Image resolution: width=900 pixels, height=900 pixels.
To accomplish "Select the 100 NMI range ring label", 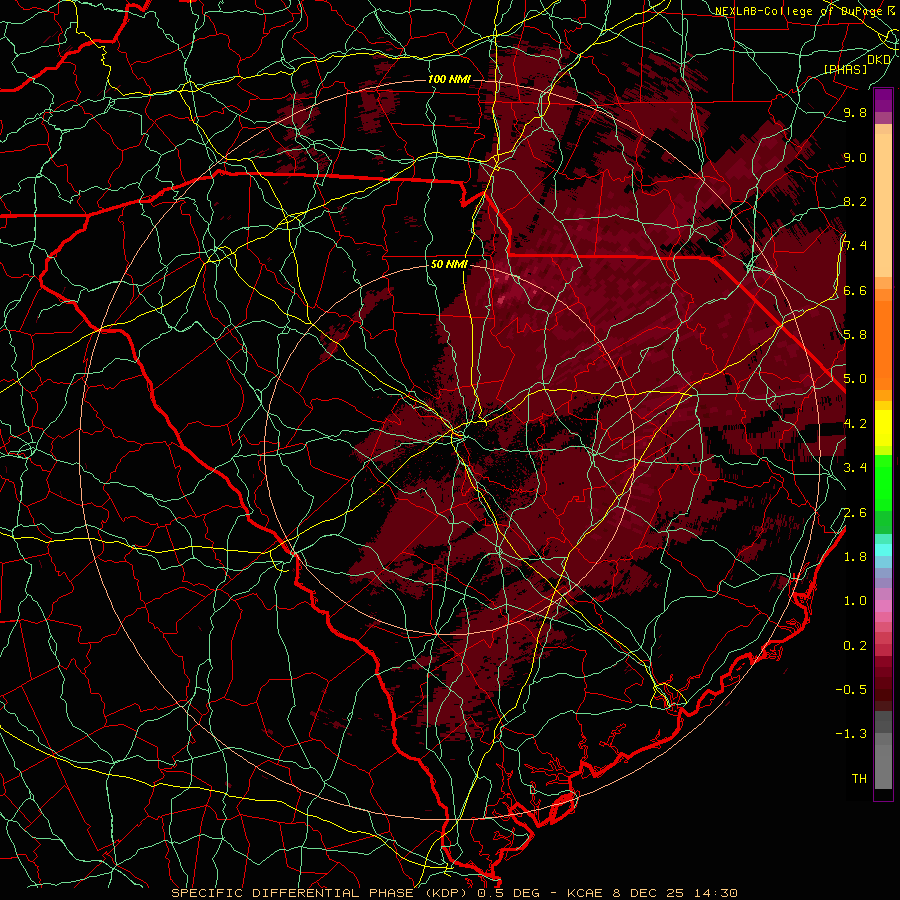I will tap(449, 79).
